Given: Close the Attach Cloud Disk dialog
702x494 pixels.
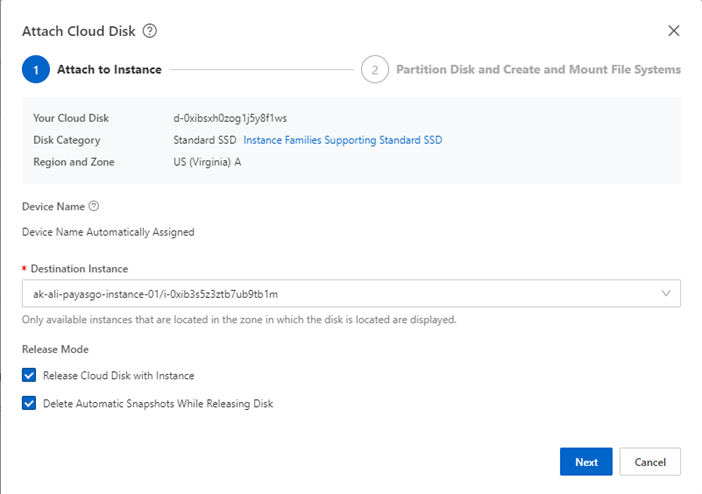Looking at the screenshot, I should point(673,31).
